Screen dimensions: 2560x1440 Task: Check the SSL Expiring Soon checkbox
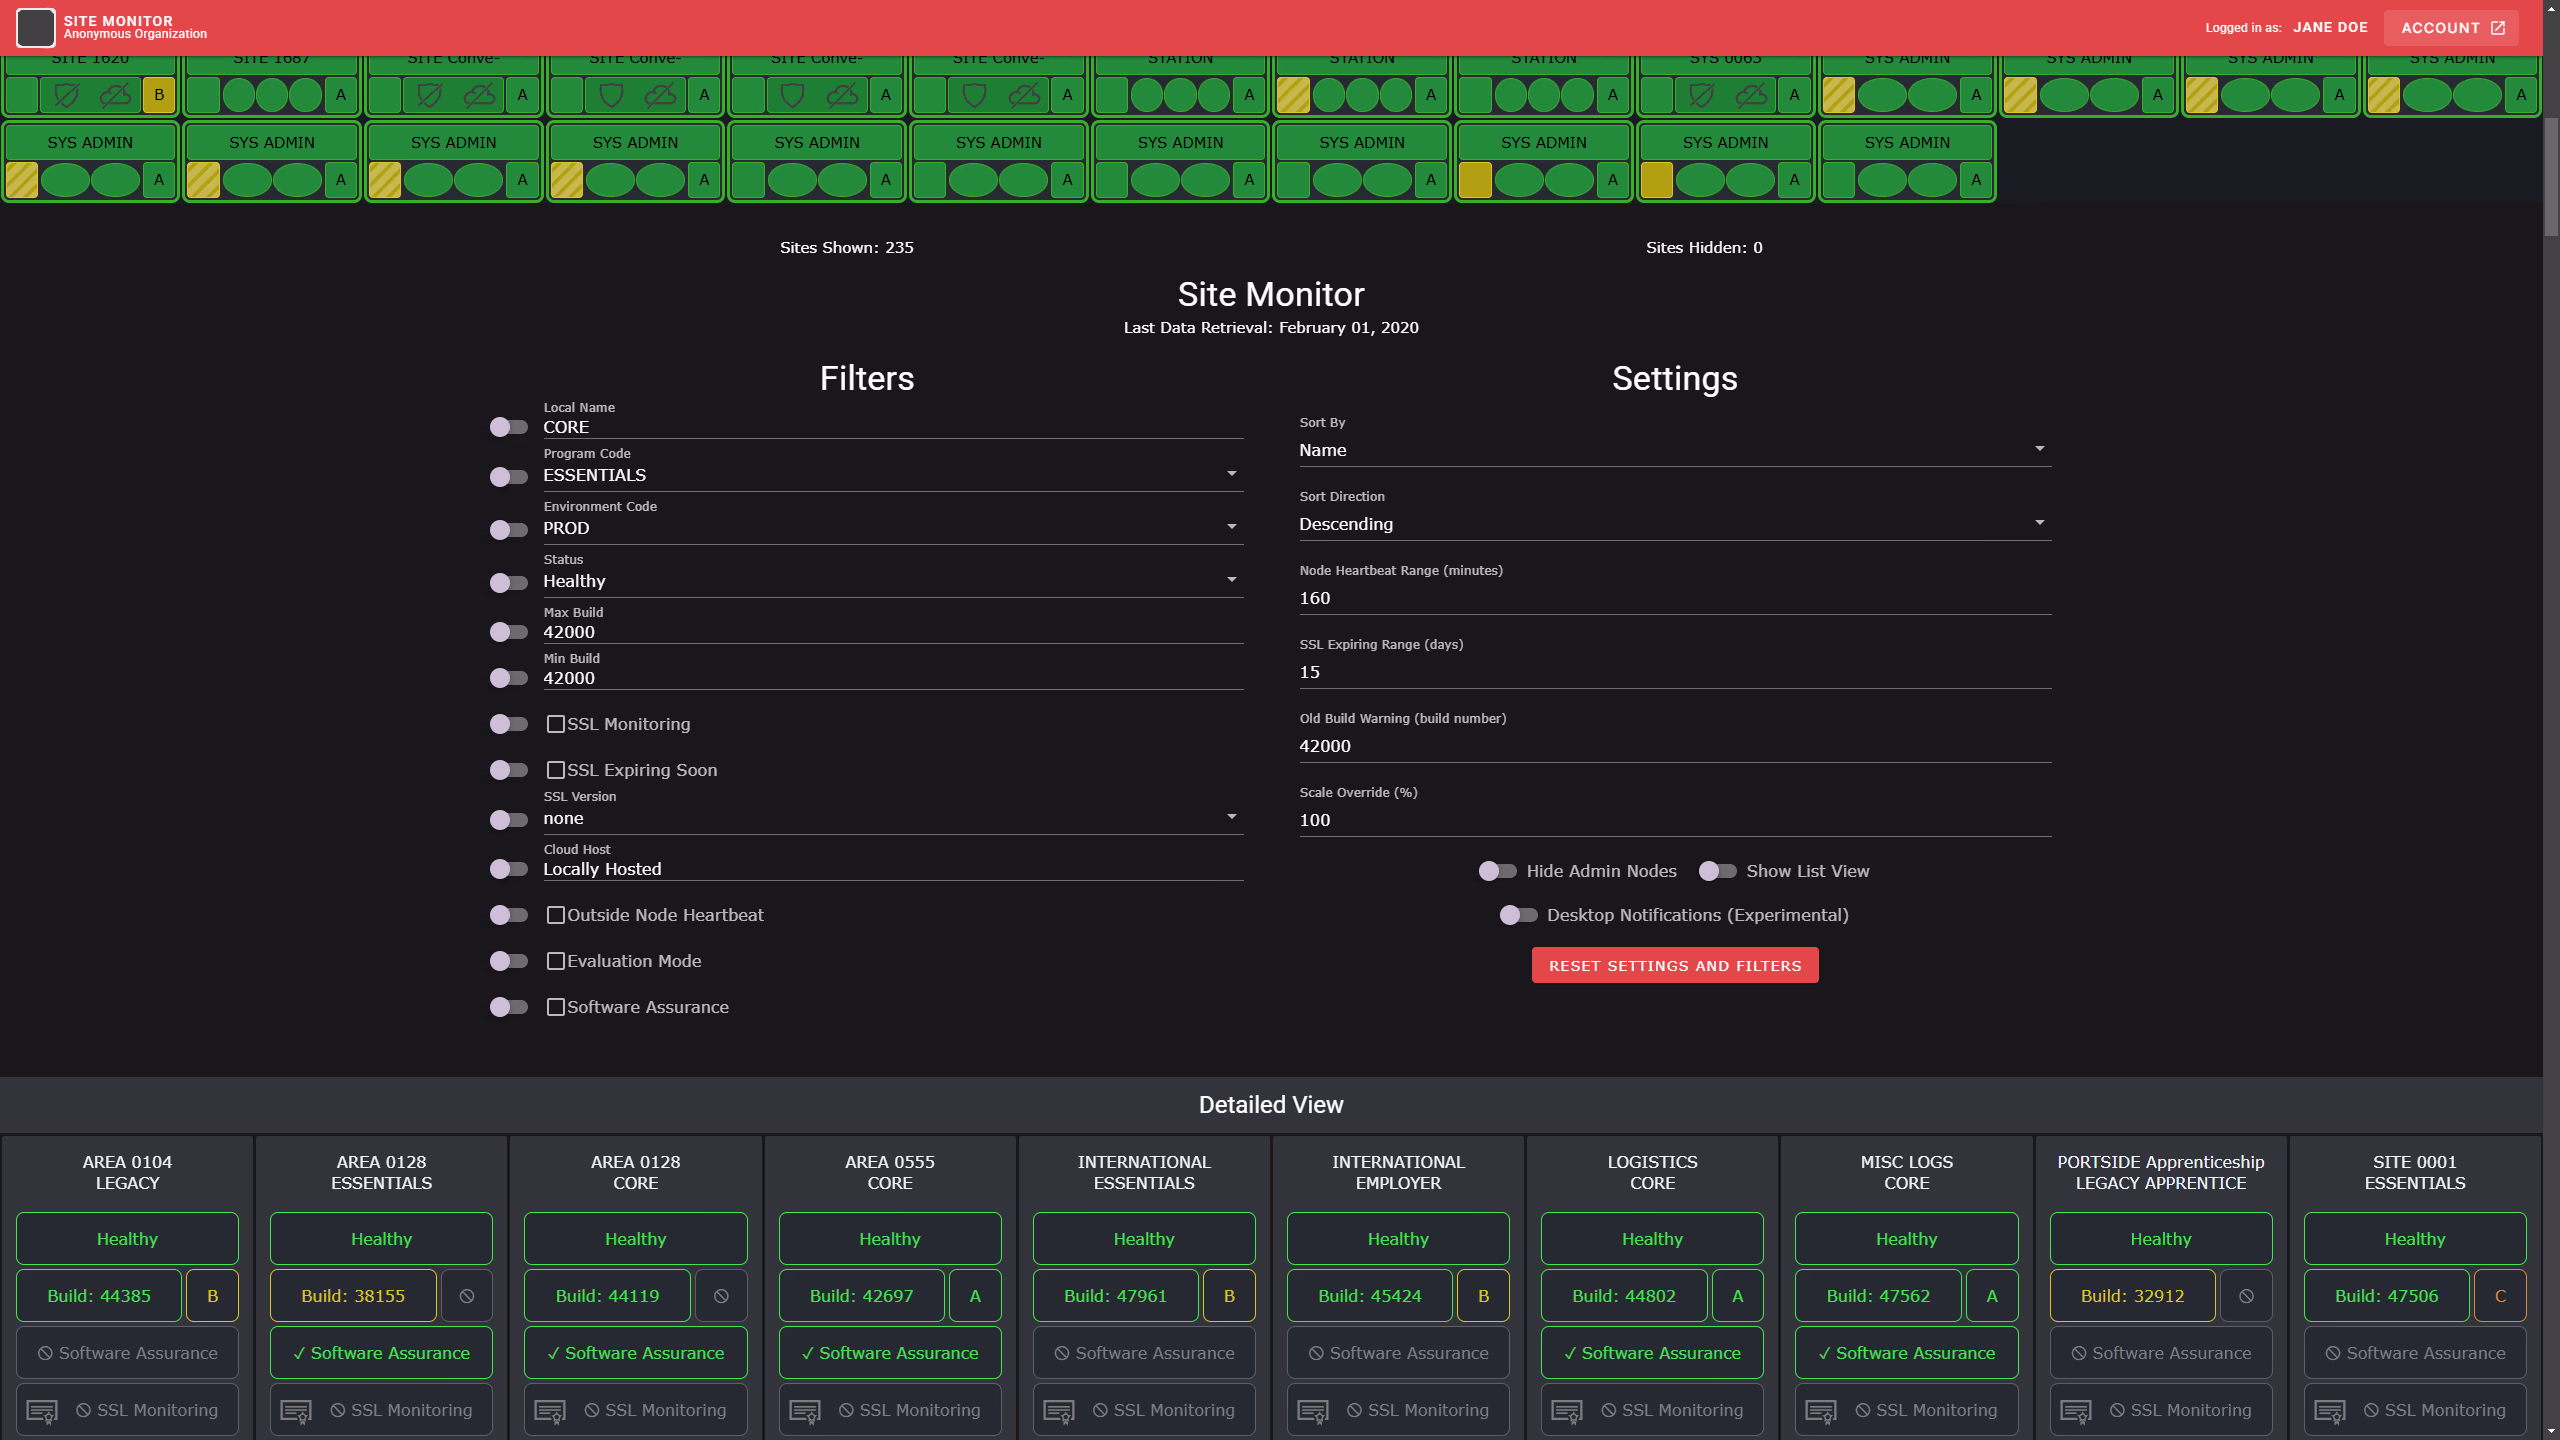(x=557, y=769)
